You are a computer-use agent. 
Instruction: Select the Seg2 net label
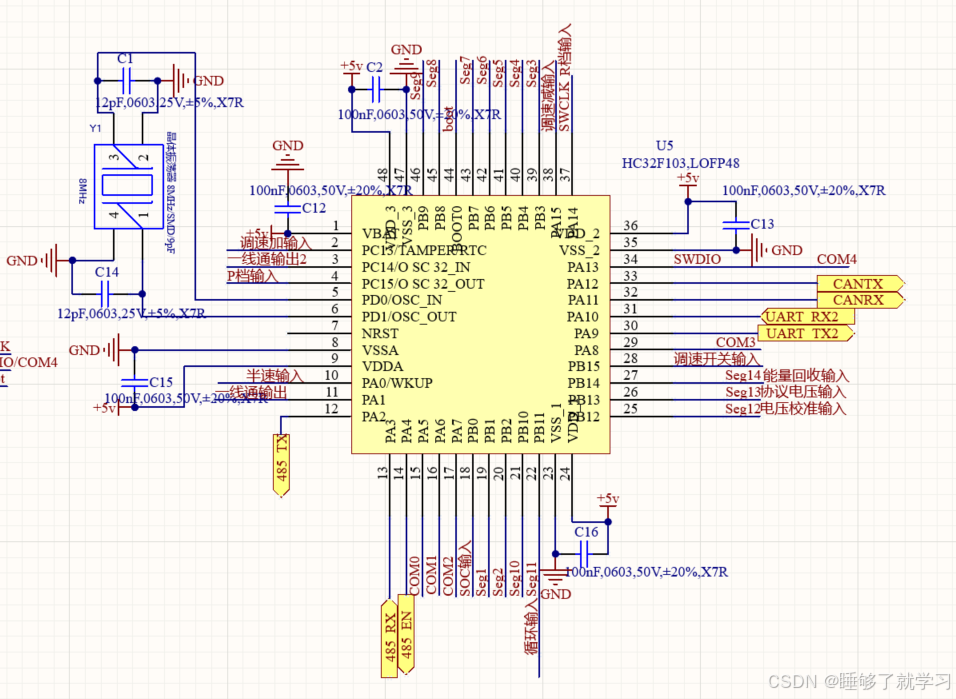pyautogui.click(x=498, y=582)
